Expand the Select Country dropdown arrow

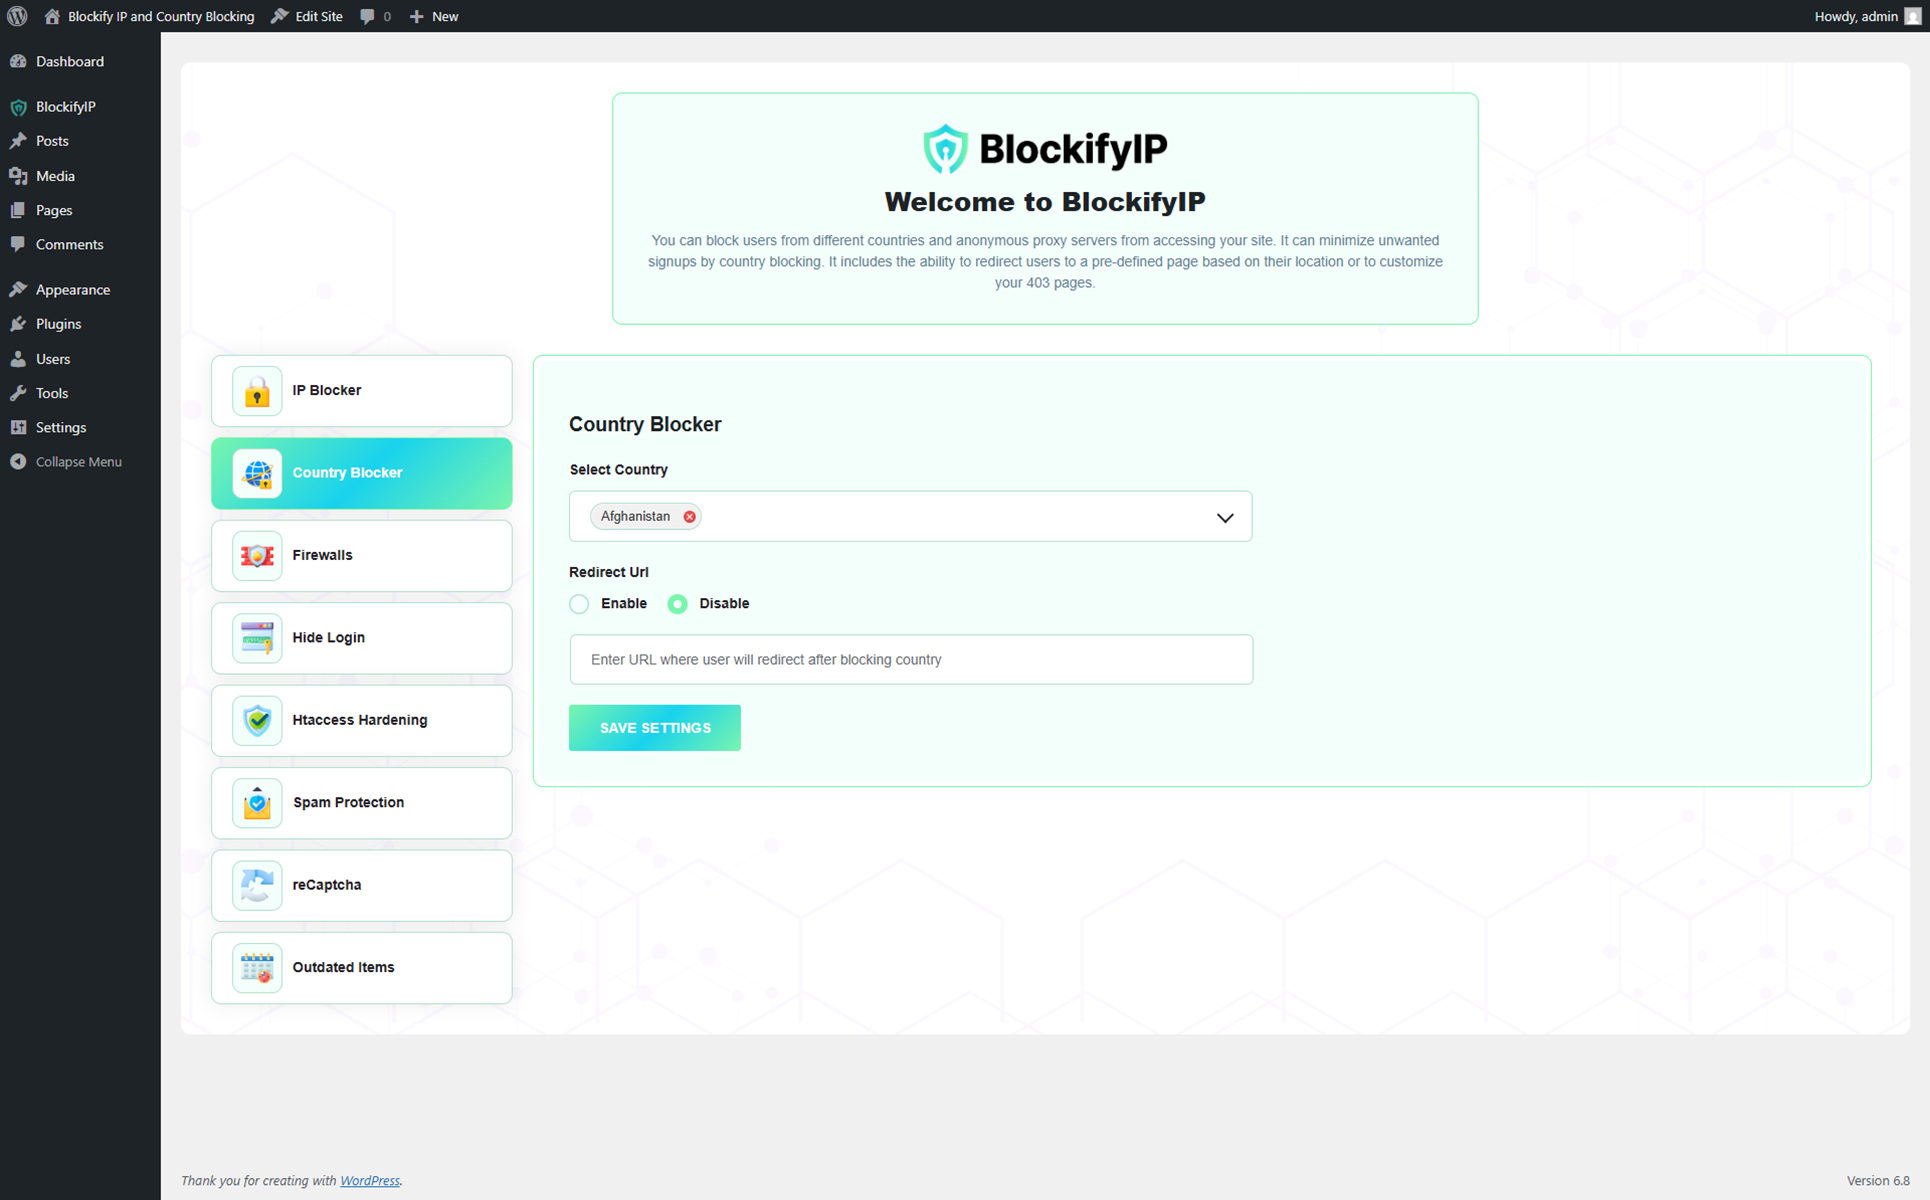1224,518
